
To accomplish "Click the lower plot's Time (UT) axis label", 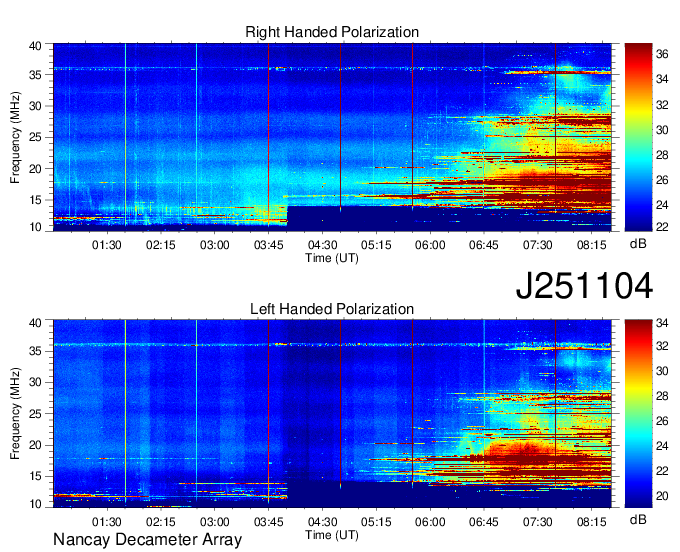I will coord(332,534).
